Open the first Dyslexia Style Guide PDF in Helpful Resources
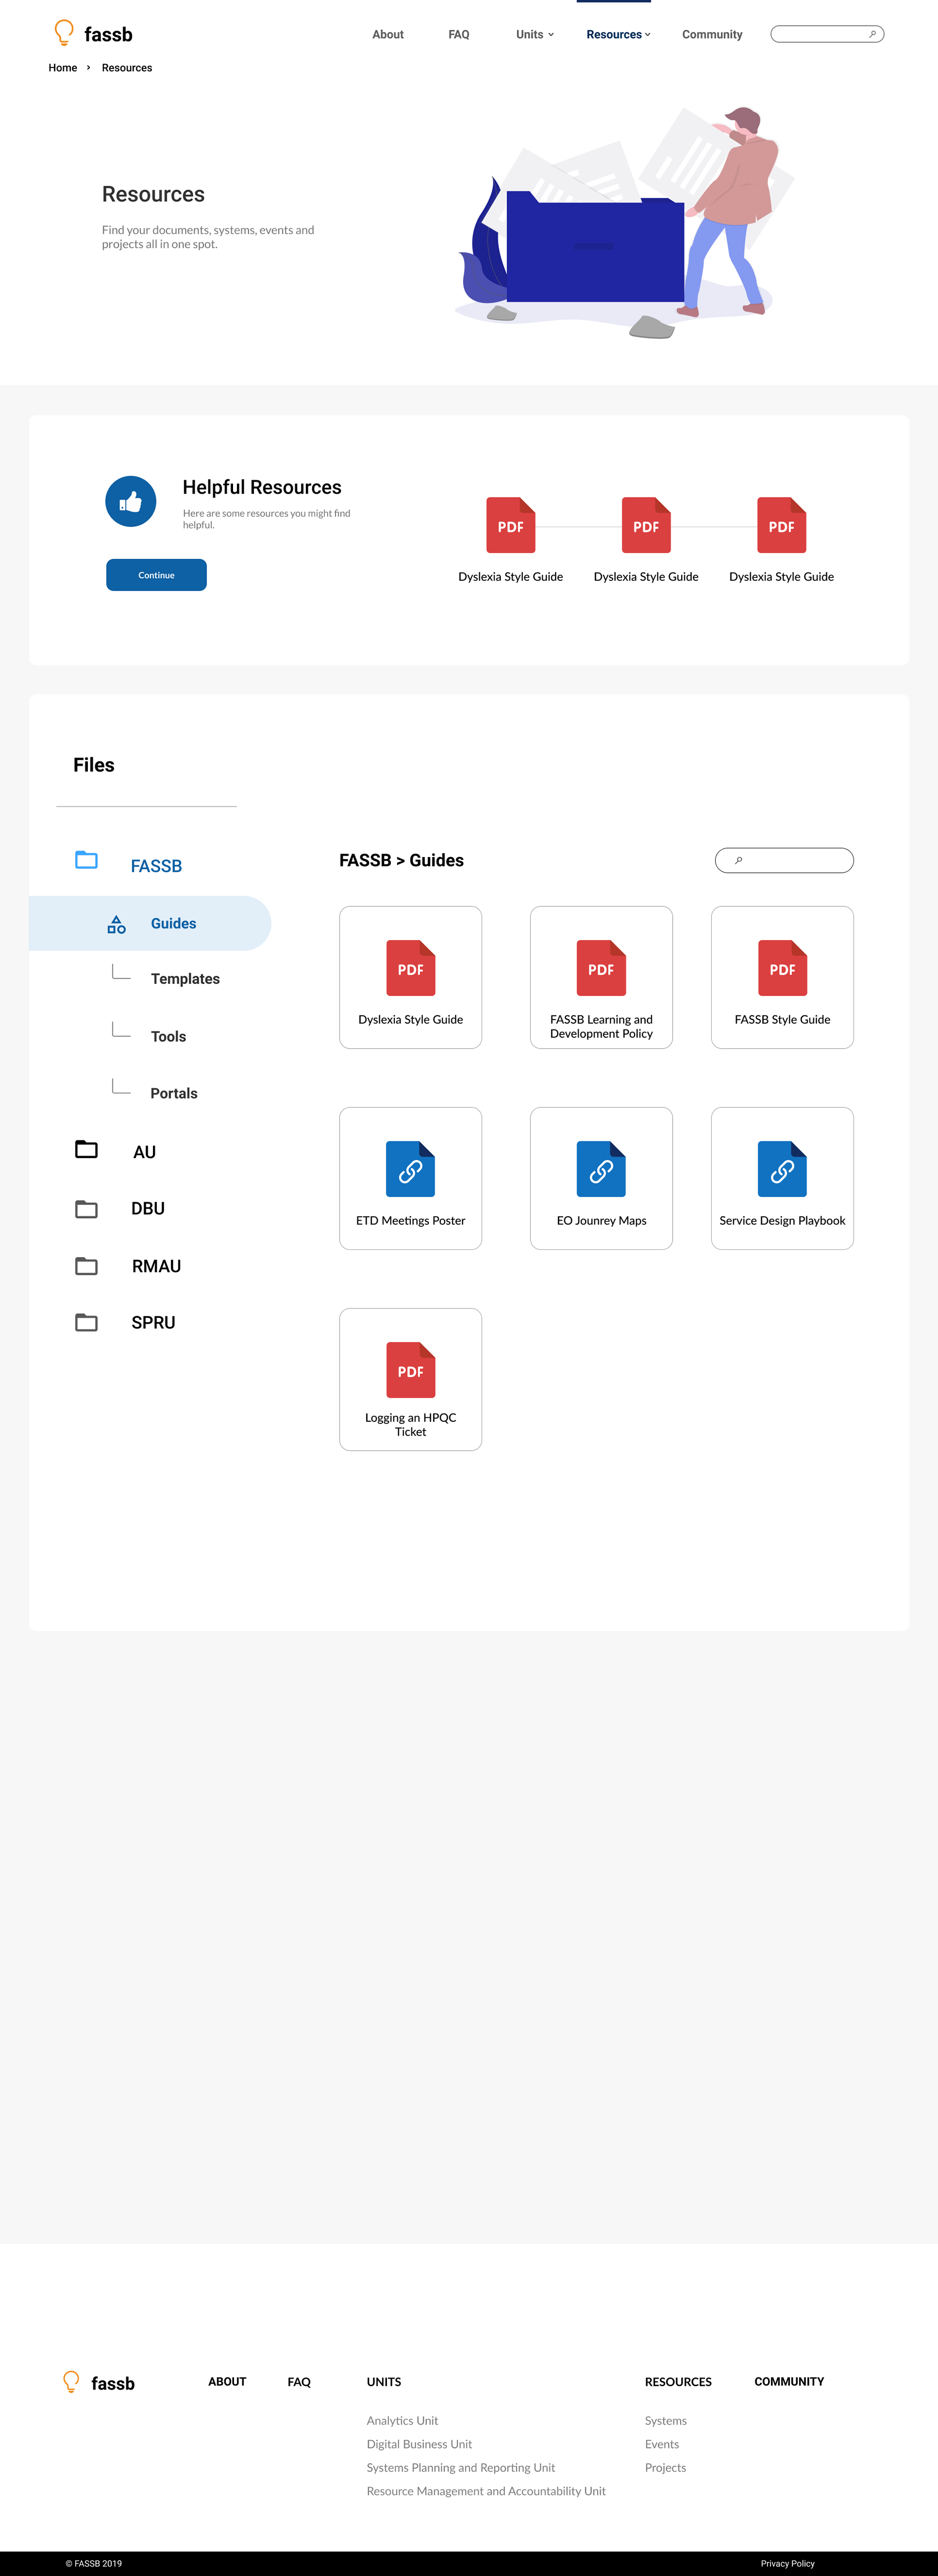 (511, 525)
